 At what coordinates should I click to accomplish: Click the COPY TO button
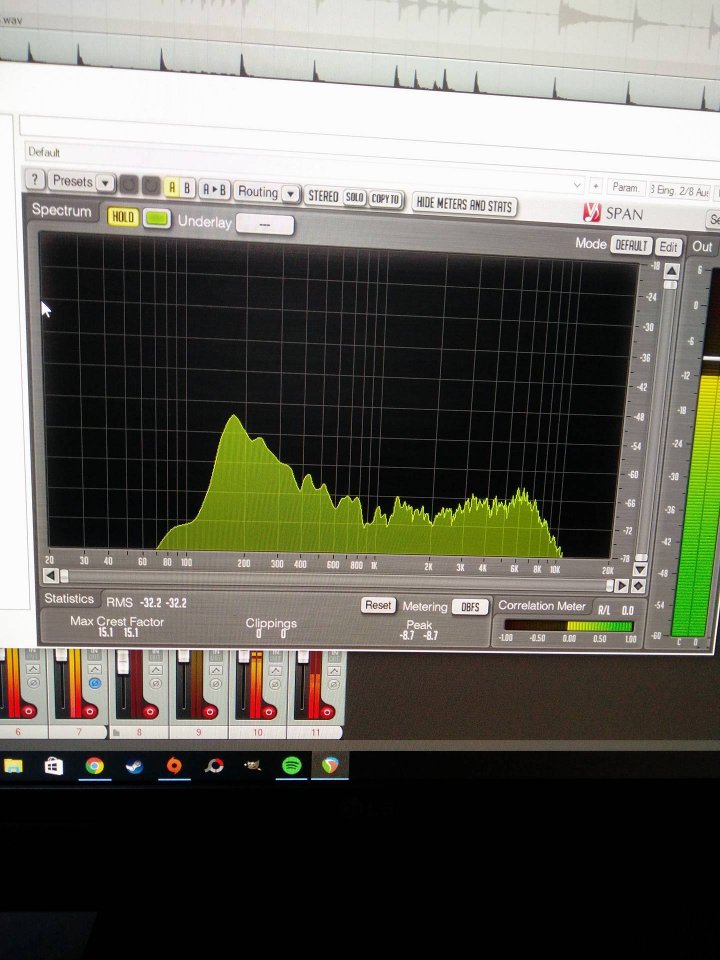tap(385, 199)
